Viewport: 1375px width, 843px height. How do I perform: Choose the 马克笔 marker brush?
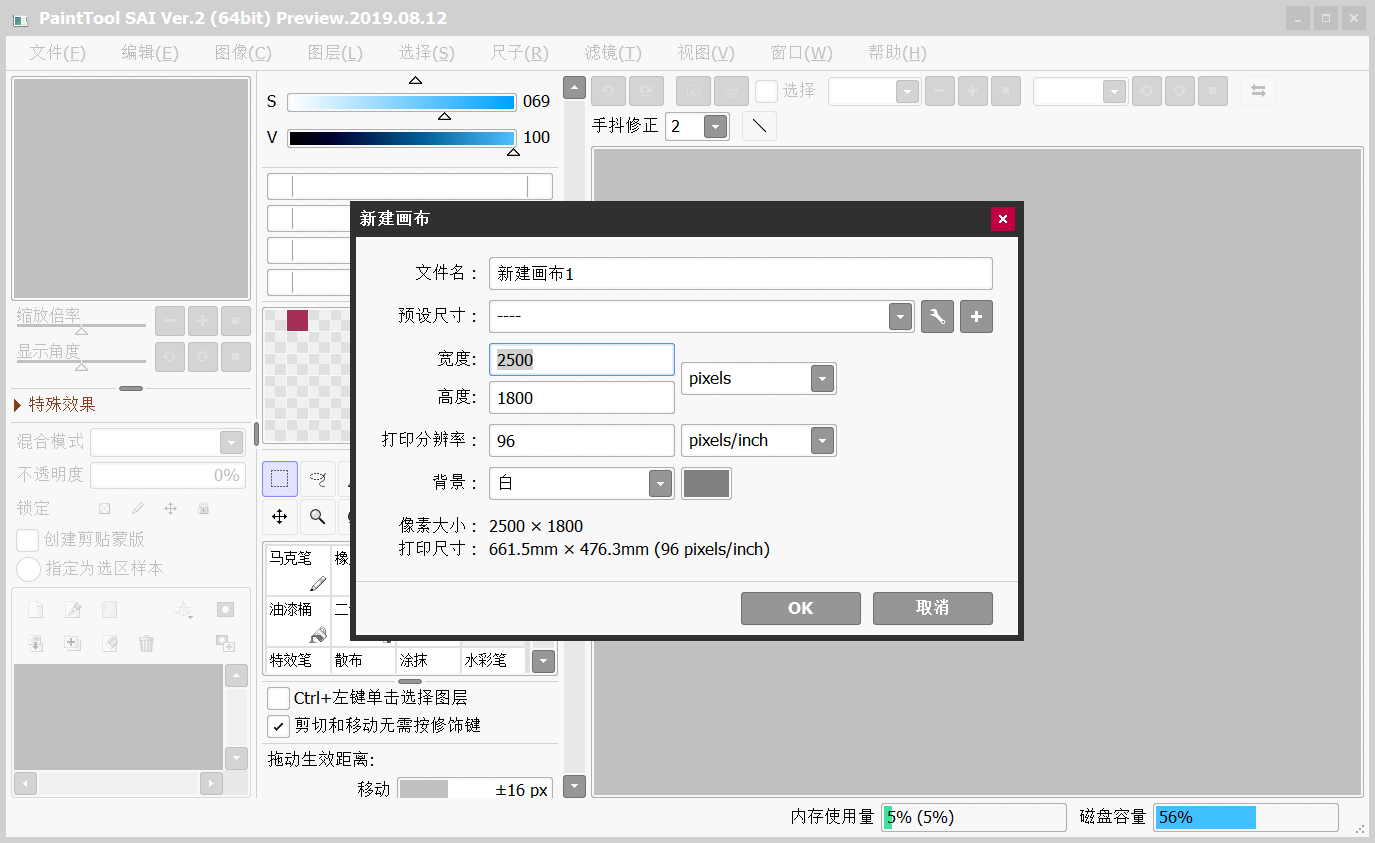[298, 570]
